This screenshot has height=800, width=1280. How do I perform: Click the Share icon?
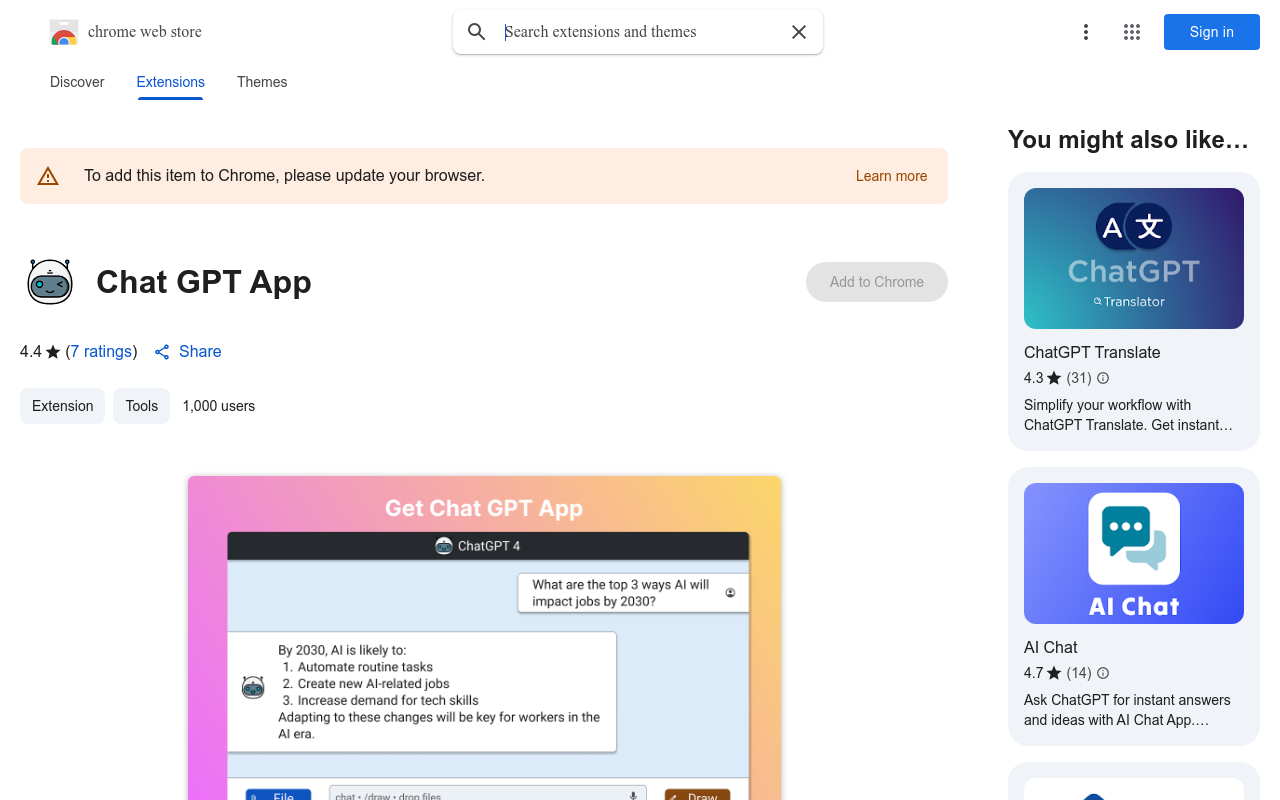tap(162, 352)
